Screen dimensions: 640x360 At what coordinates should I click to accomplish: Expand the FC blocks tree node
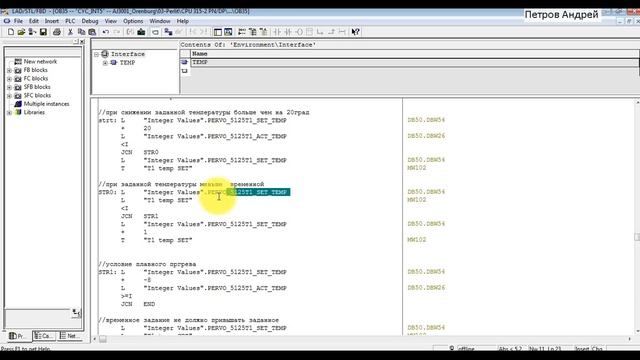[9, 79]
